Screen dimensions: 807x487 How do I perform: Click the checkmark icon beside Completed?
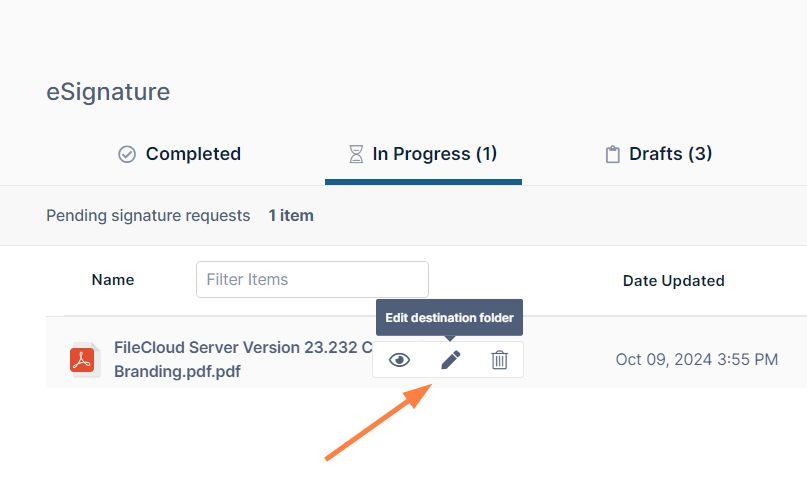click(x=127, y=155)
